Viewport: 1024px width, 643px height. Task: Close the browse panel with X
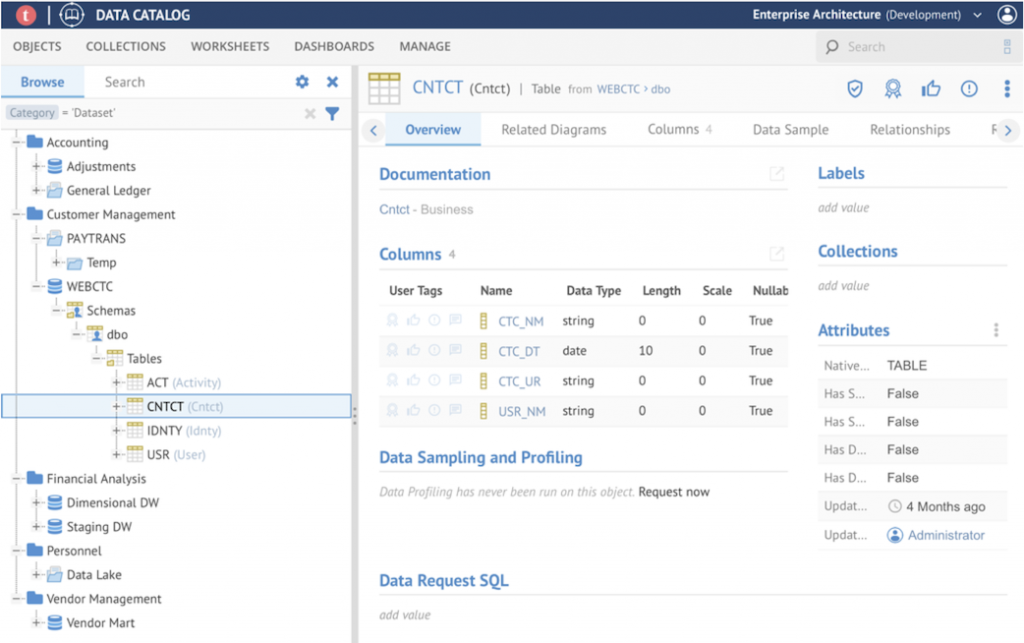click(x=332, y=82)
